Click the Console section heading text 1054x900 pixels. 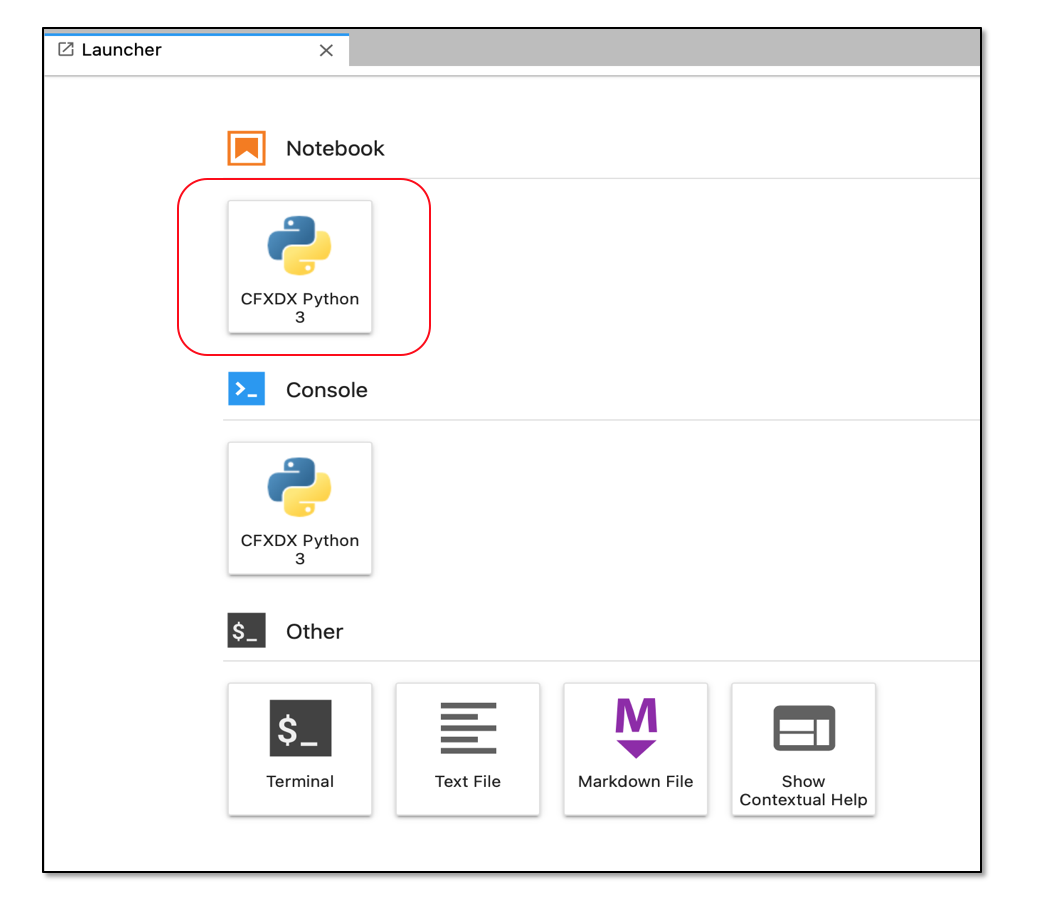click(327, 390)
